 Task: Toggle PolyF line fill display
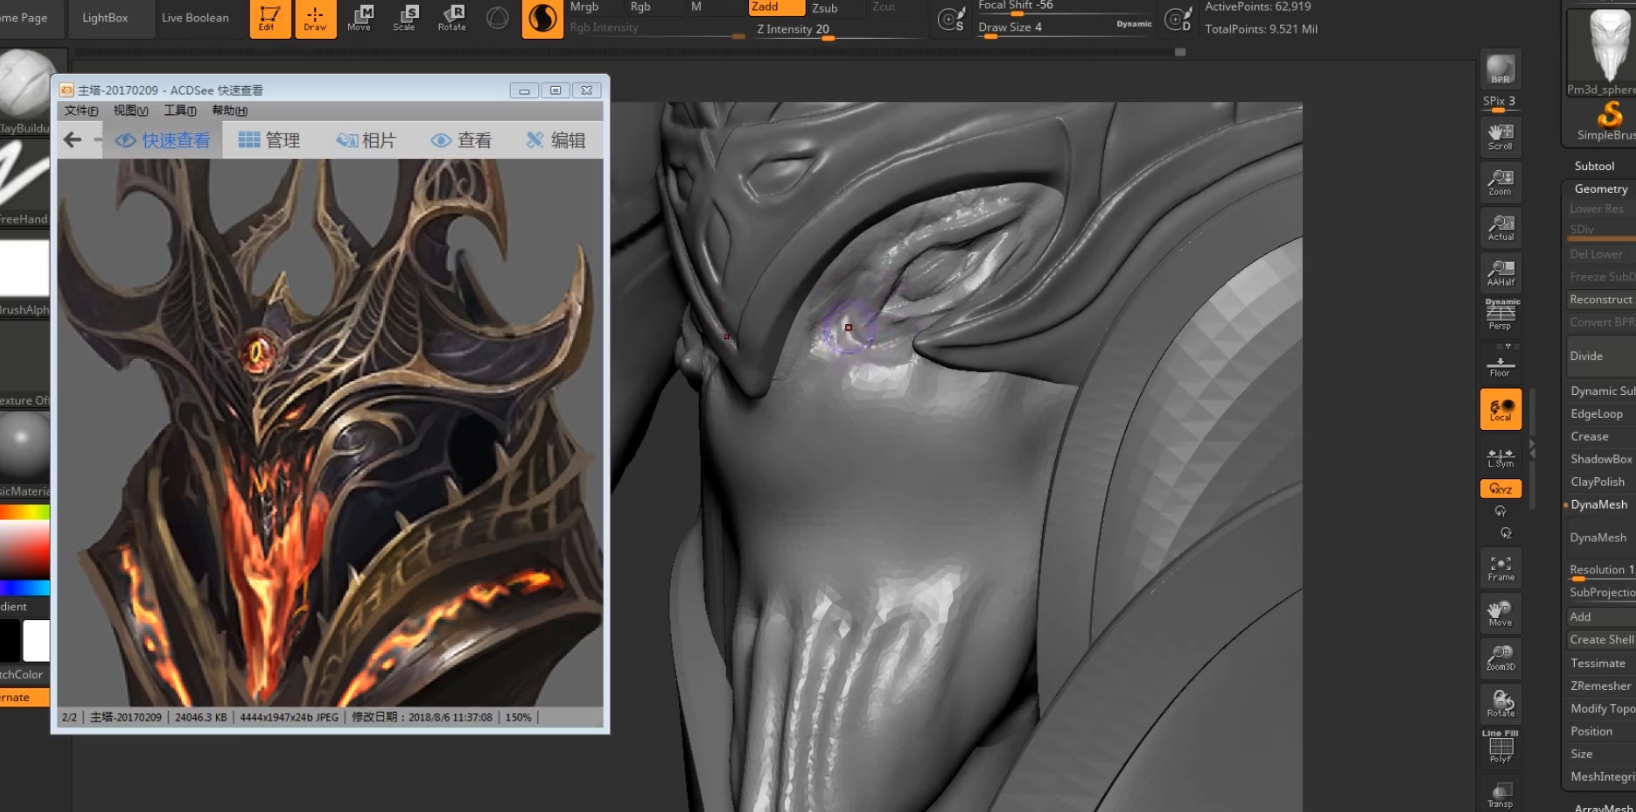click(x=1500, y=748)
